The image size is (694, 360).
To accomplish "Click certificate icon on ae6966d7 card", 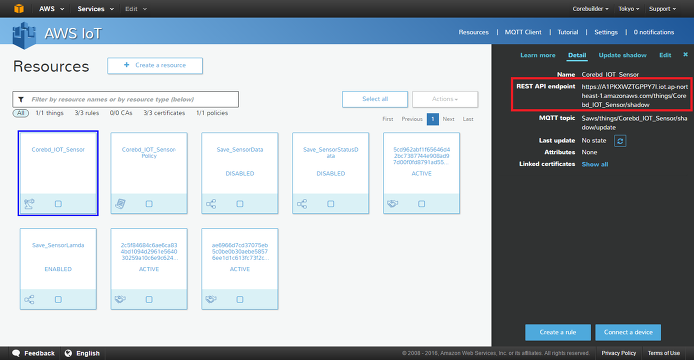I will (211, 299).
